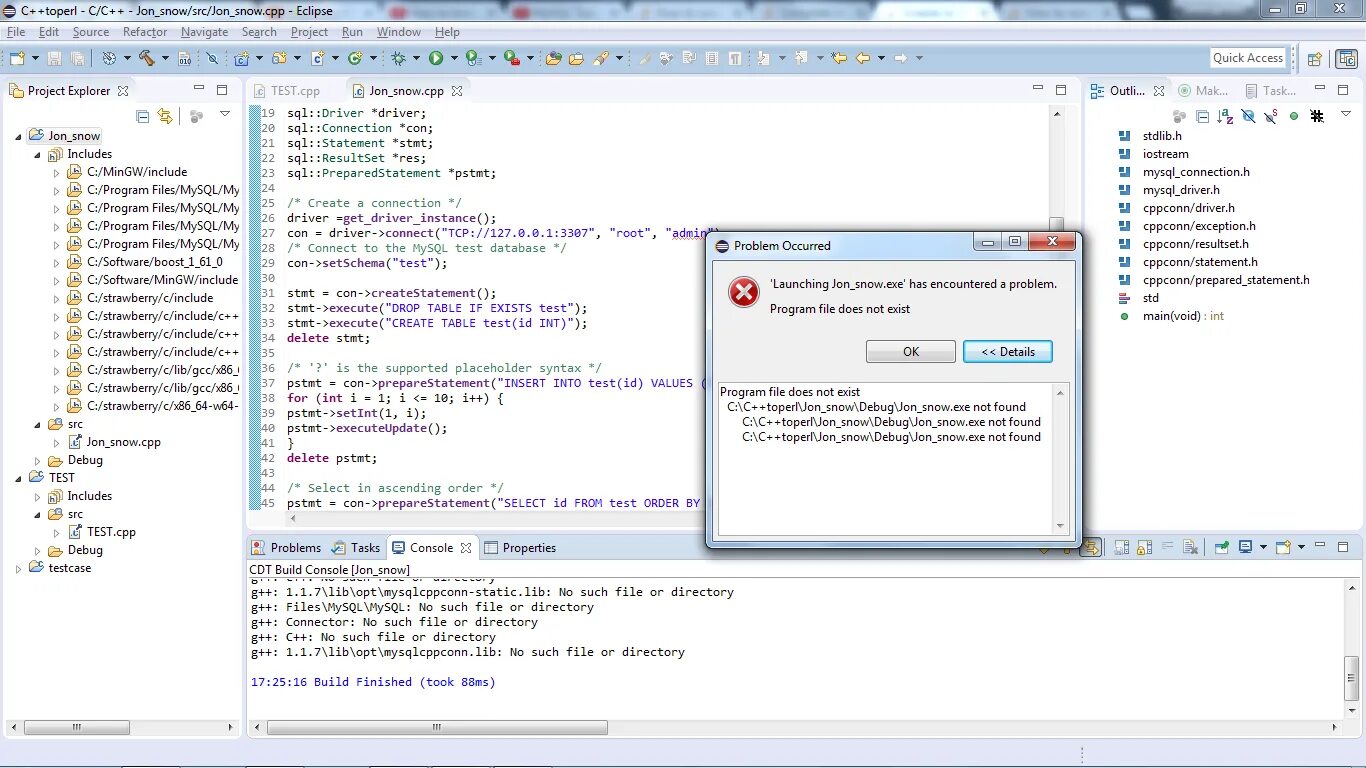This screenshot has height=768, width=1366.
Task: Toggle Hide Static Members in the Outline
Action: click(1271, 116)
